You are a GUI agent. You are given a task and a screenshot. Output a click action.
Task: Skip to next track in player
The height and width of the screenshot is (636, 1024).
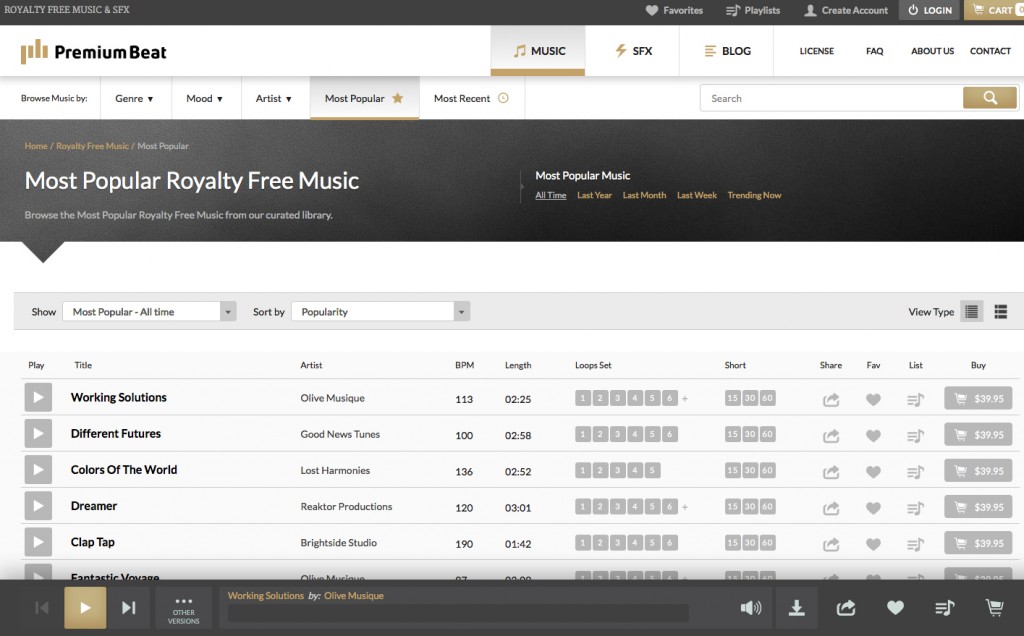(x=129, y=608)
